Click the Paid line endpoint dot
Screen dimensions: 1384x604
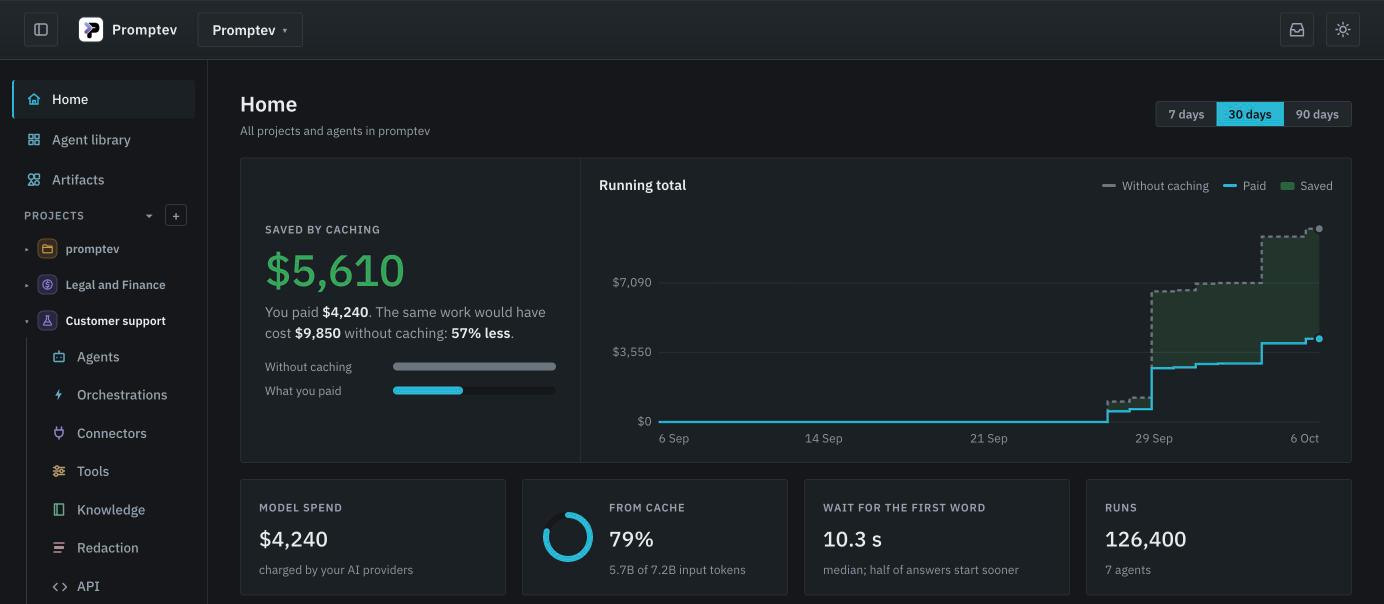pyautogui.click(x=1319, y=339)
